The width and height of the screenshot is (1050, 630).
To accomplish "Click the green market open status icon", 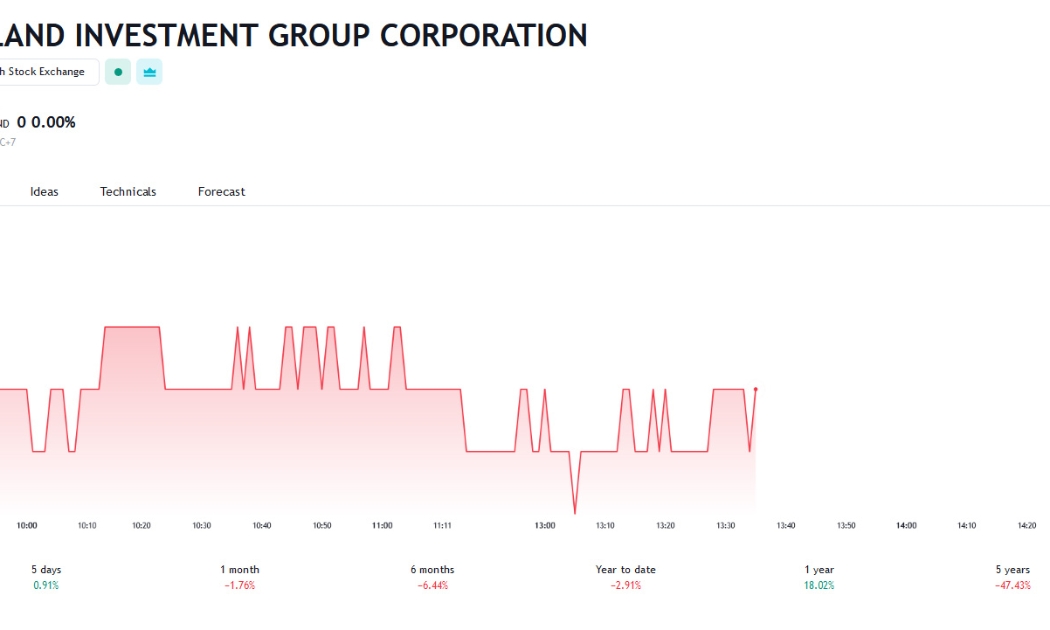I will [118, 72].
